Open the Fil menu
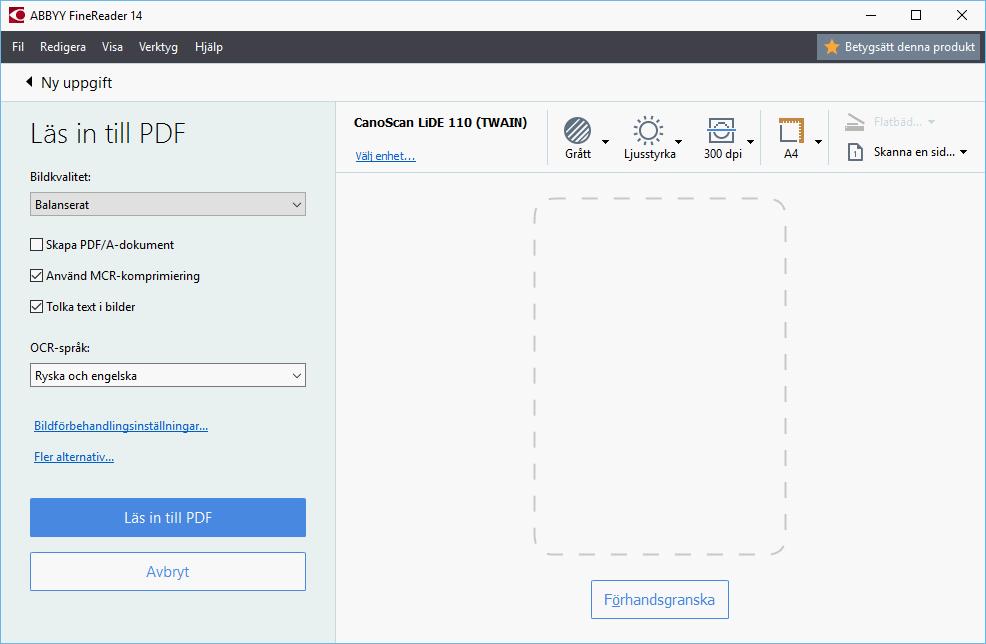986x644 pixels. pyautogui.click(x=18, y=47)
